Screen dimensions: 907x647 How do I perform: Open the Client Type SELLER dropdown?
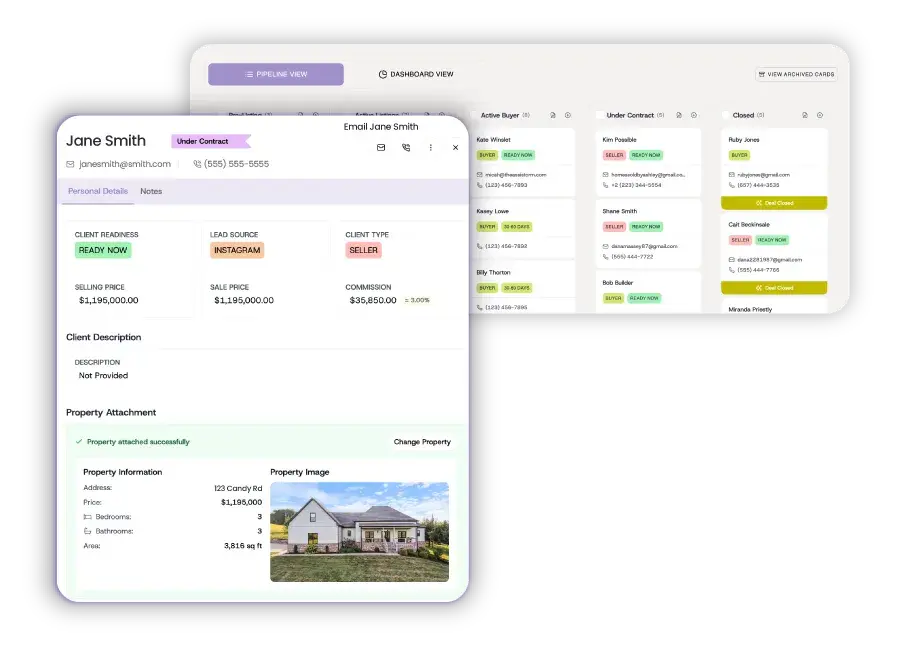pos(363,250)
